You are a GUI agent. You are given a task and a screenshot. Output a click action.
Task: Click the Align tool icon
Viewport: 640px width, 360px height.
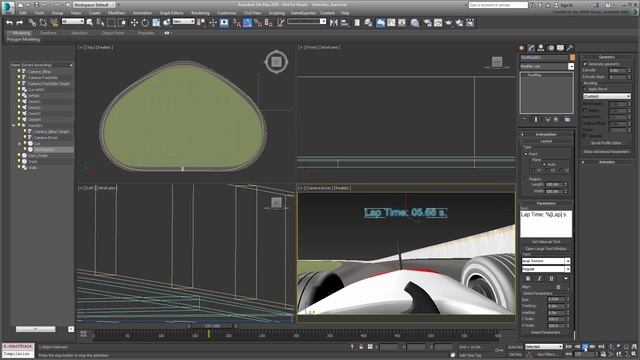tap(344, 23)
